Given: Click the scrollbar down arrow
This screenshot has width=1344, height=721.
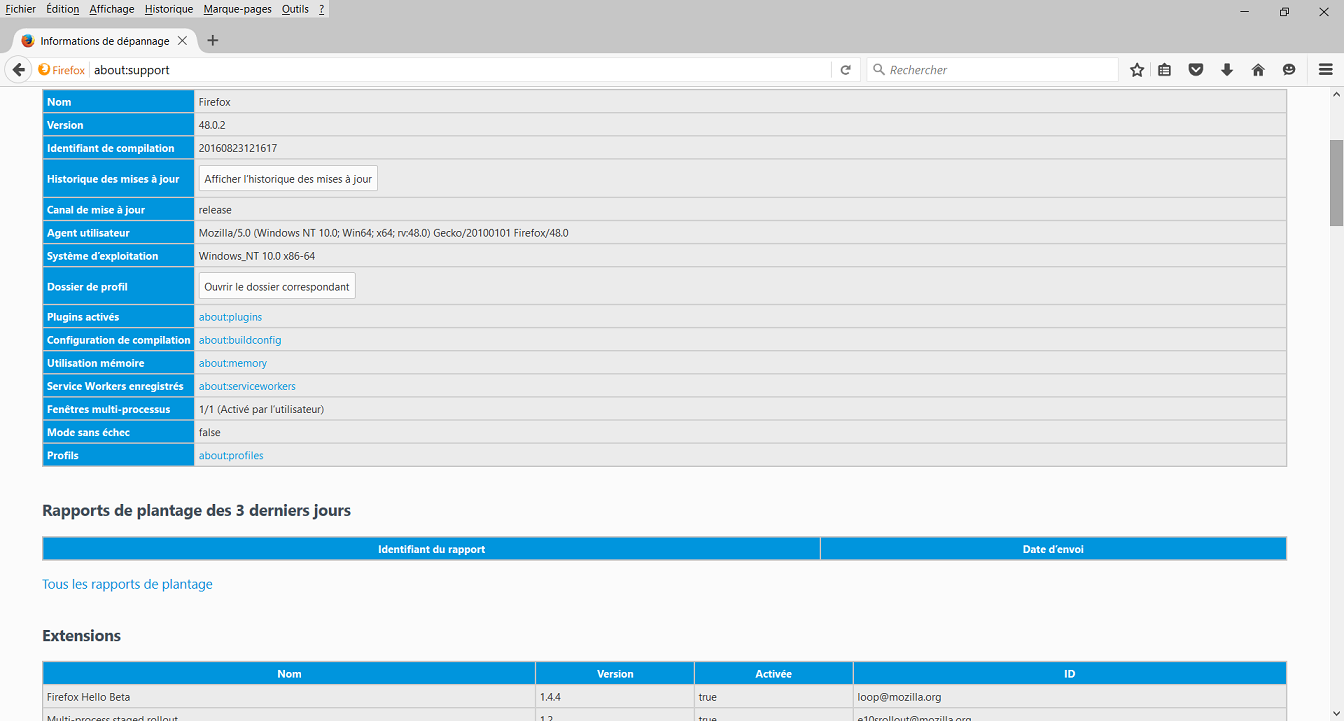Looking at the screenshot, I should click(x=1336, y=713).
